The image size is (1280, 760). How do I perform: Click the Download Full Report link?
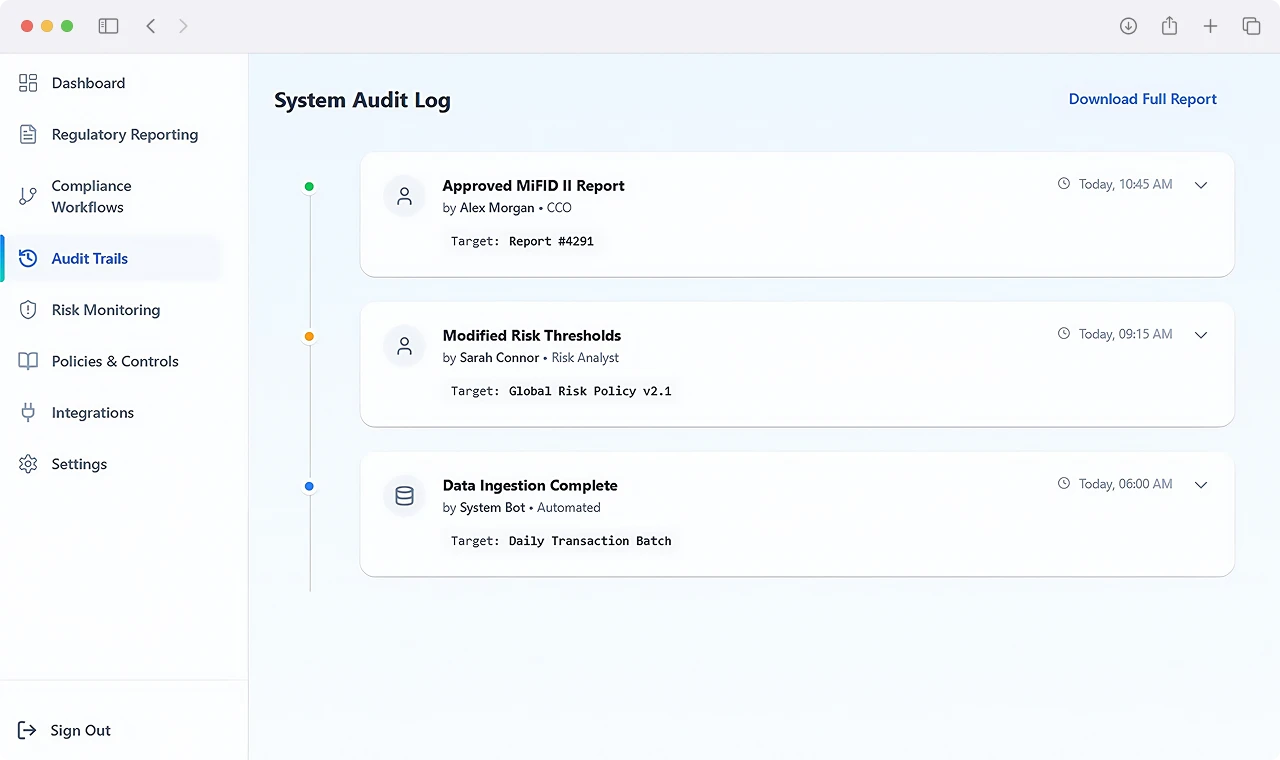pyautogui.click(x=1143, y=99)
